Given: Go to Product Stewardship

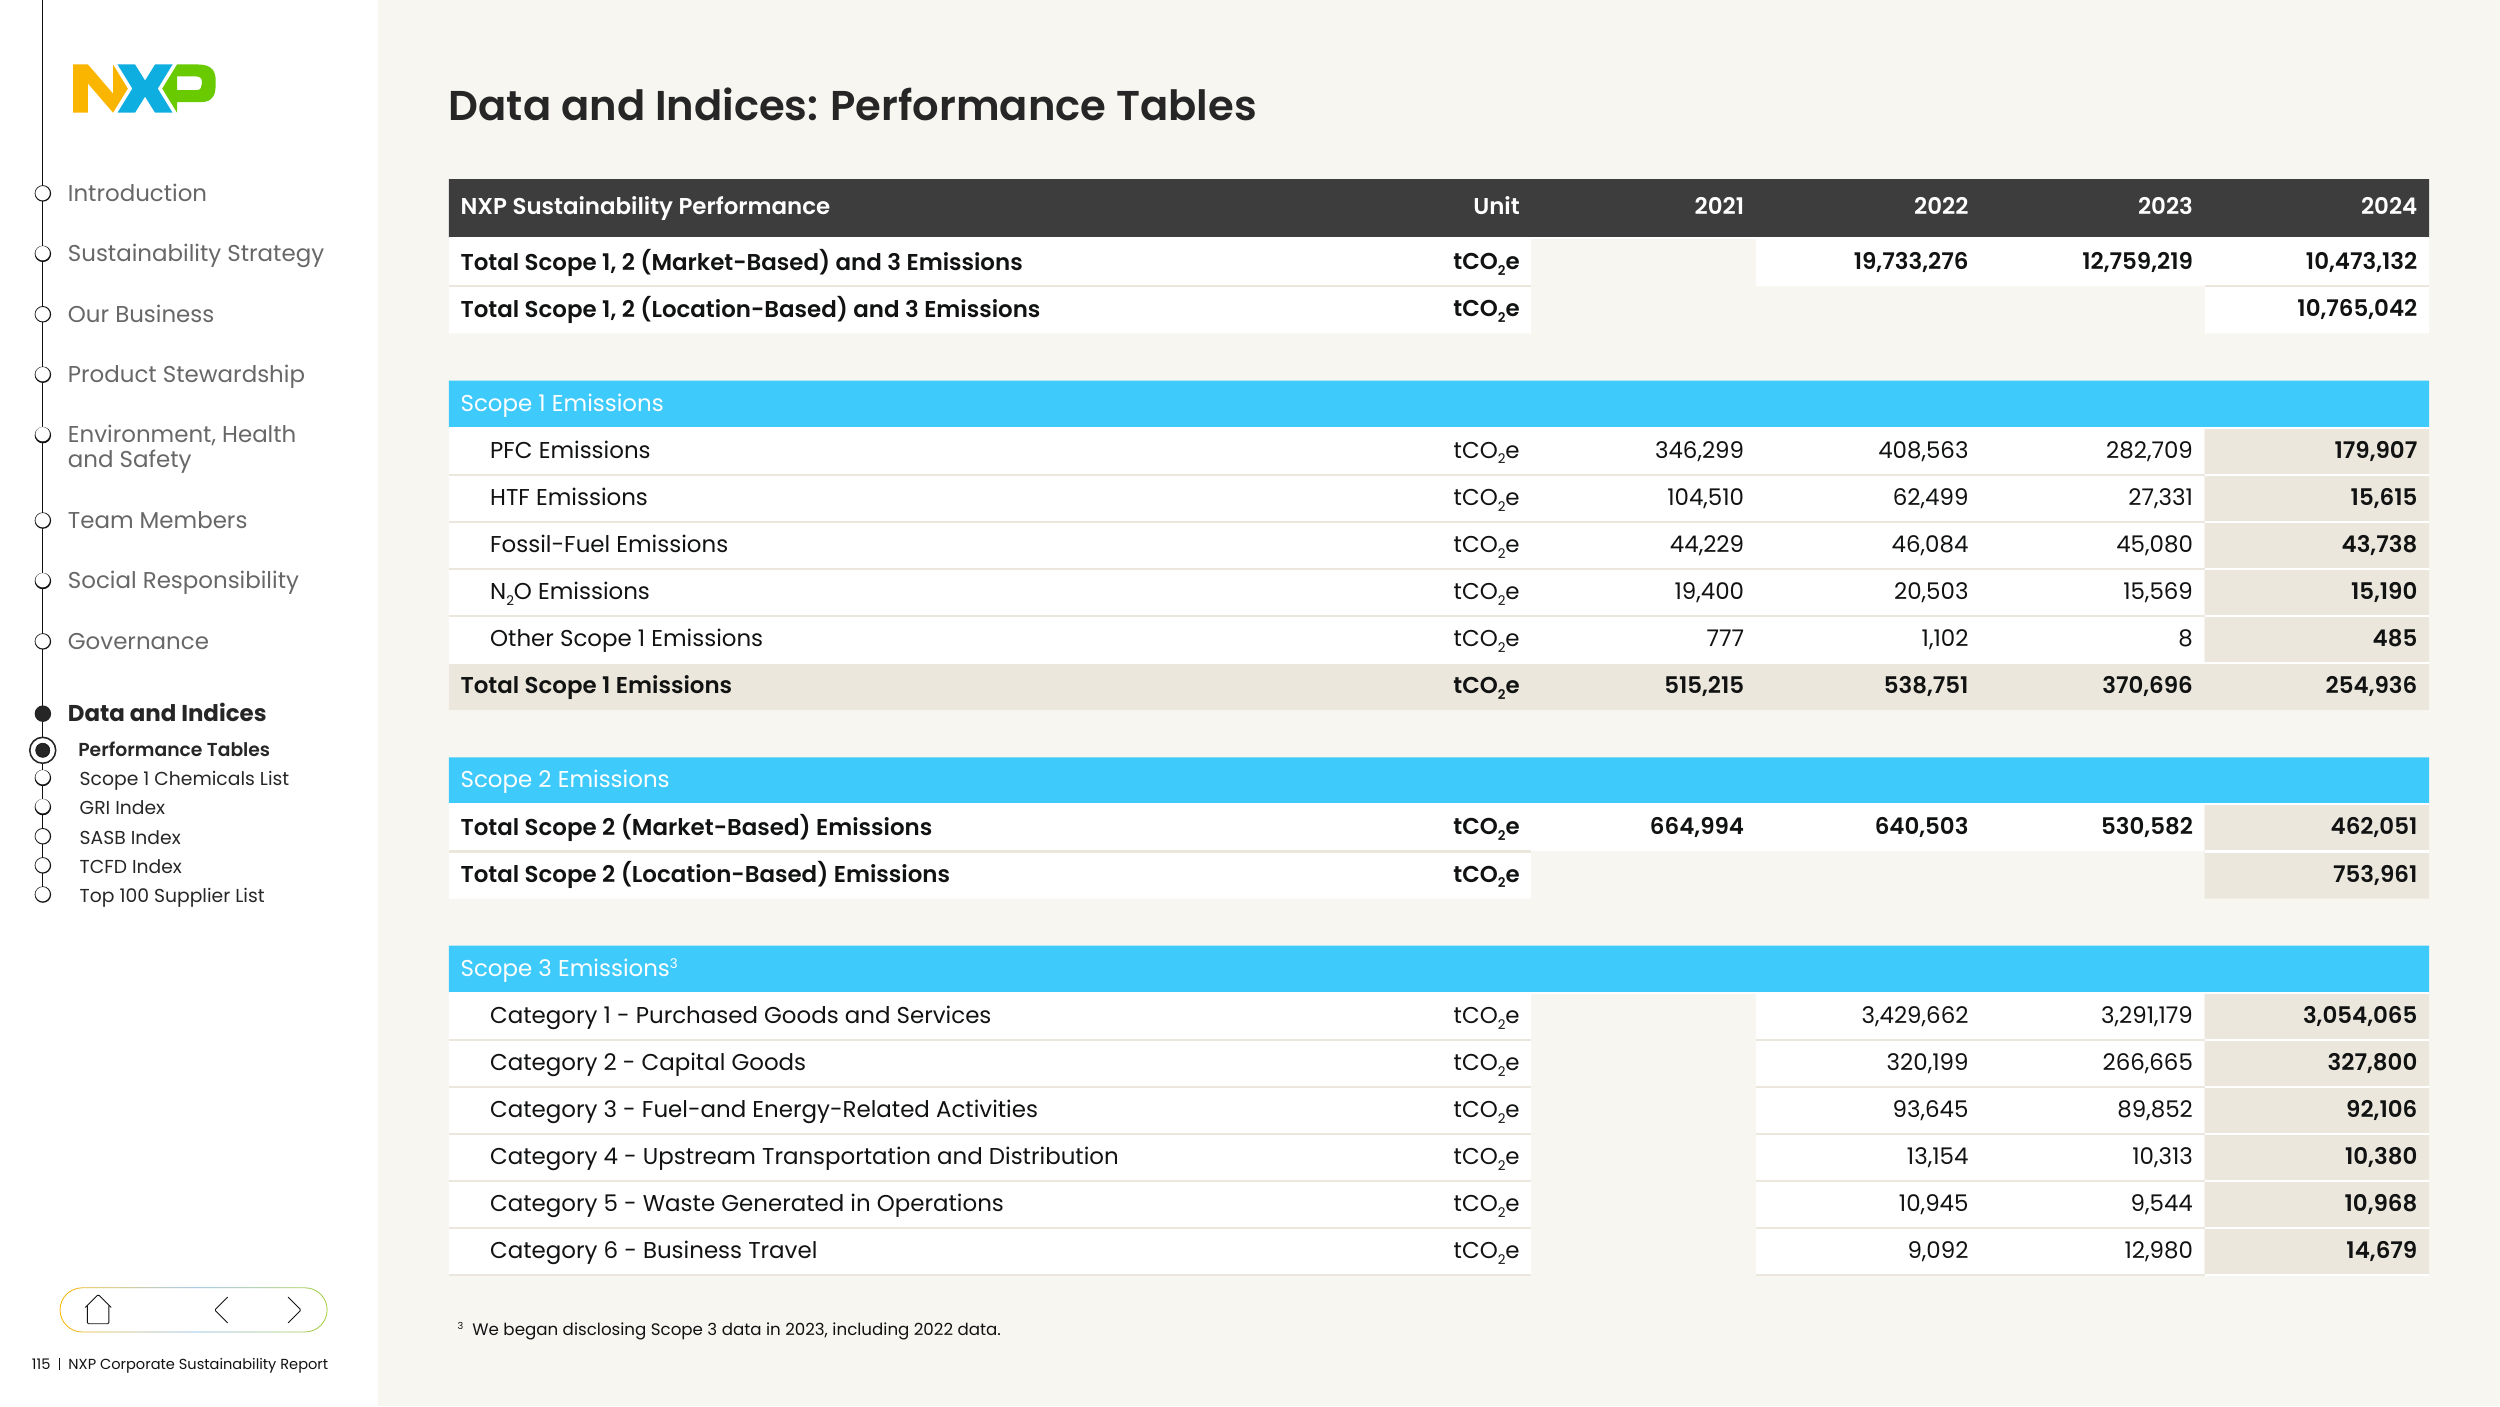Looking at the screenshot, I should [x=186, y=374].
